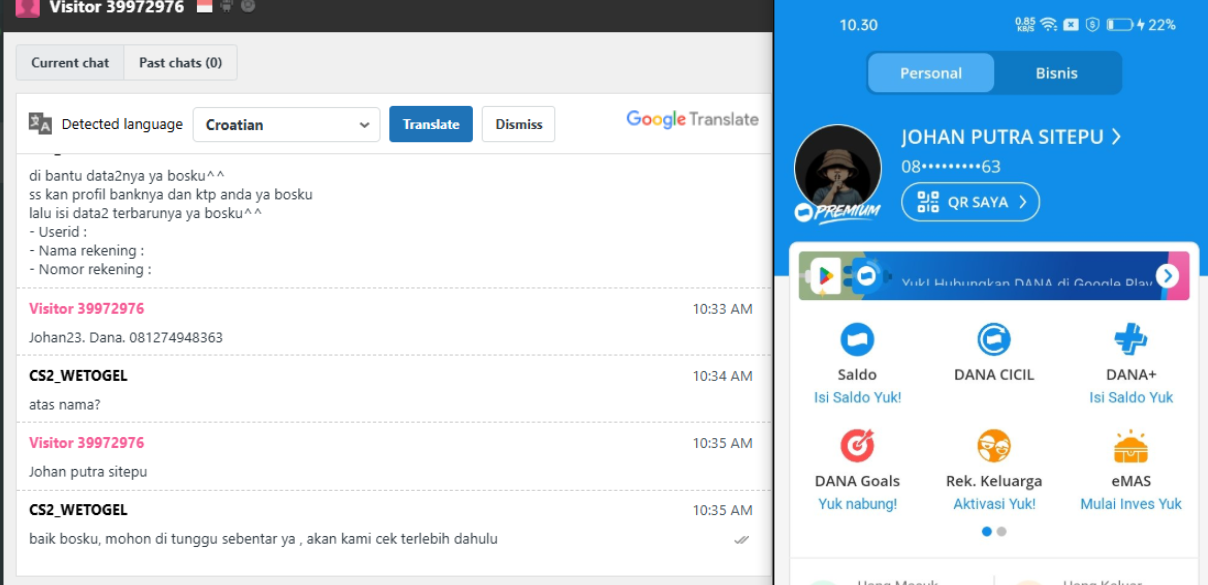Click the Google Translate logo
The height and width of the screenshot is (585, 1208).
pos(692,119)
